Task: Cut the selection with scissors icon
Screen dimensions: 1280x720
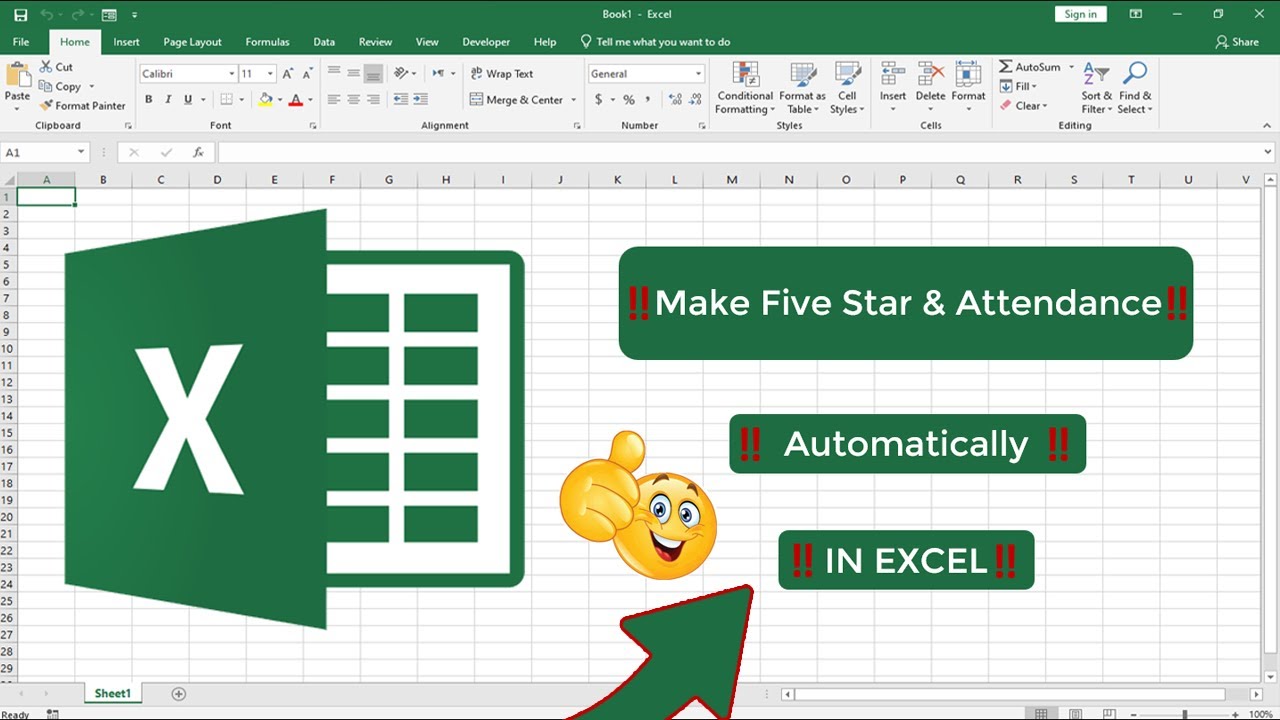Action: click(x=56, y=67)
